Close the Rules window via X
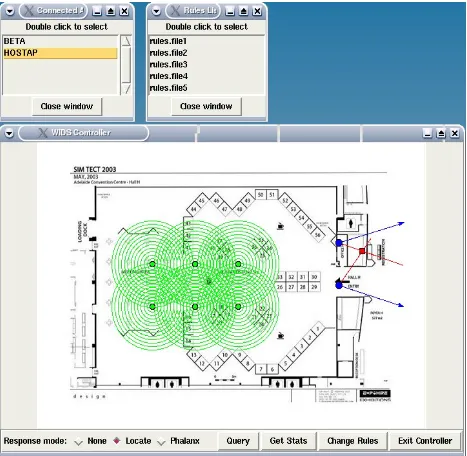The image size is (467, 456). [257, 11]
